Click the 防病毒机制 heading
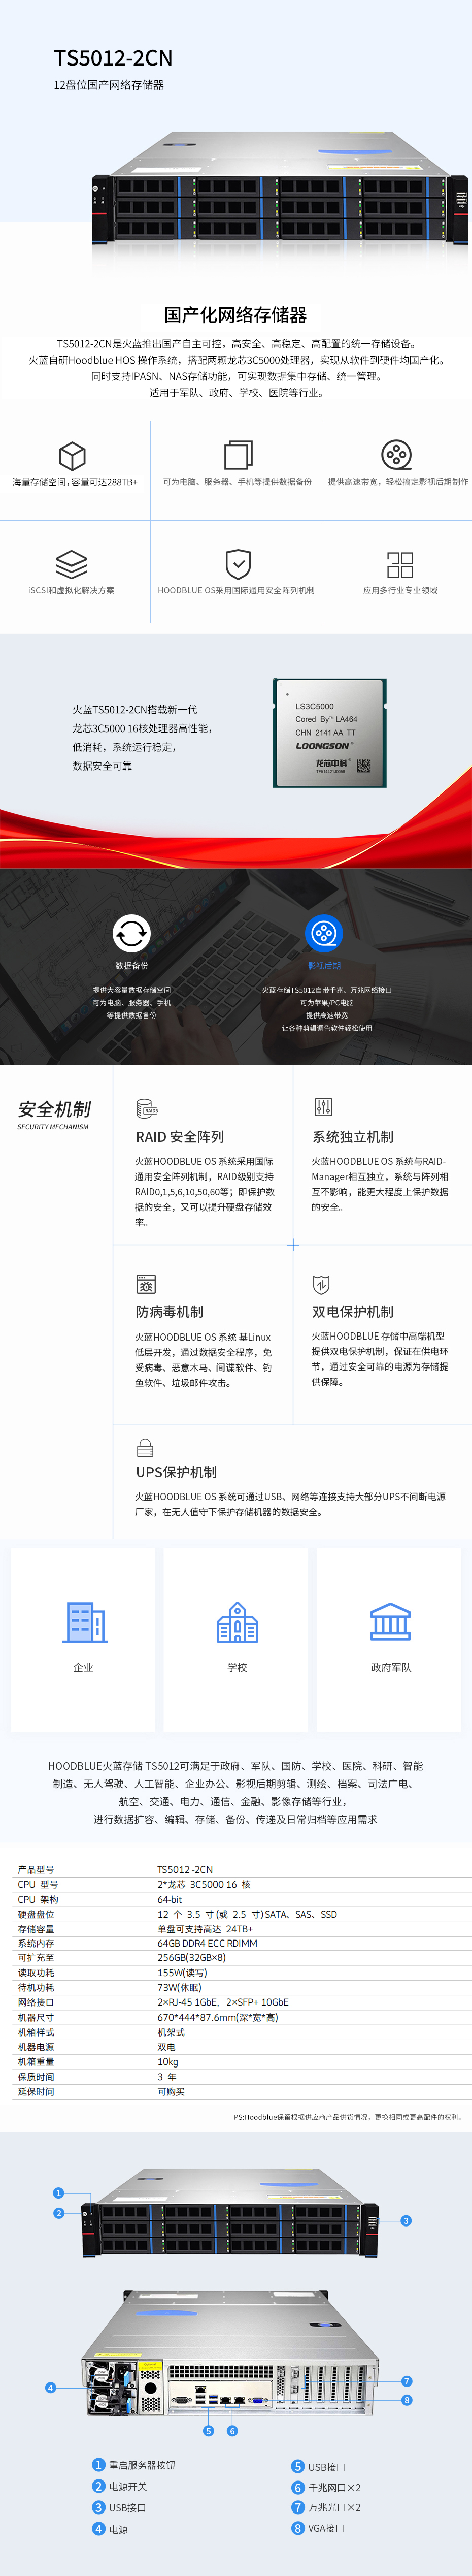The height and width of the screenshot is (2576, 472). (x=169, y=1311)
